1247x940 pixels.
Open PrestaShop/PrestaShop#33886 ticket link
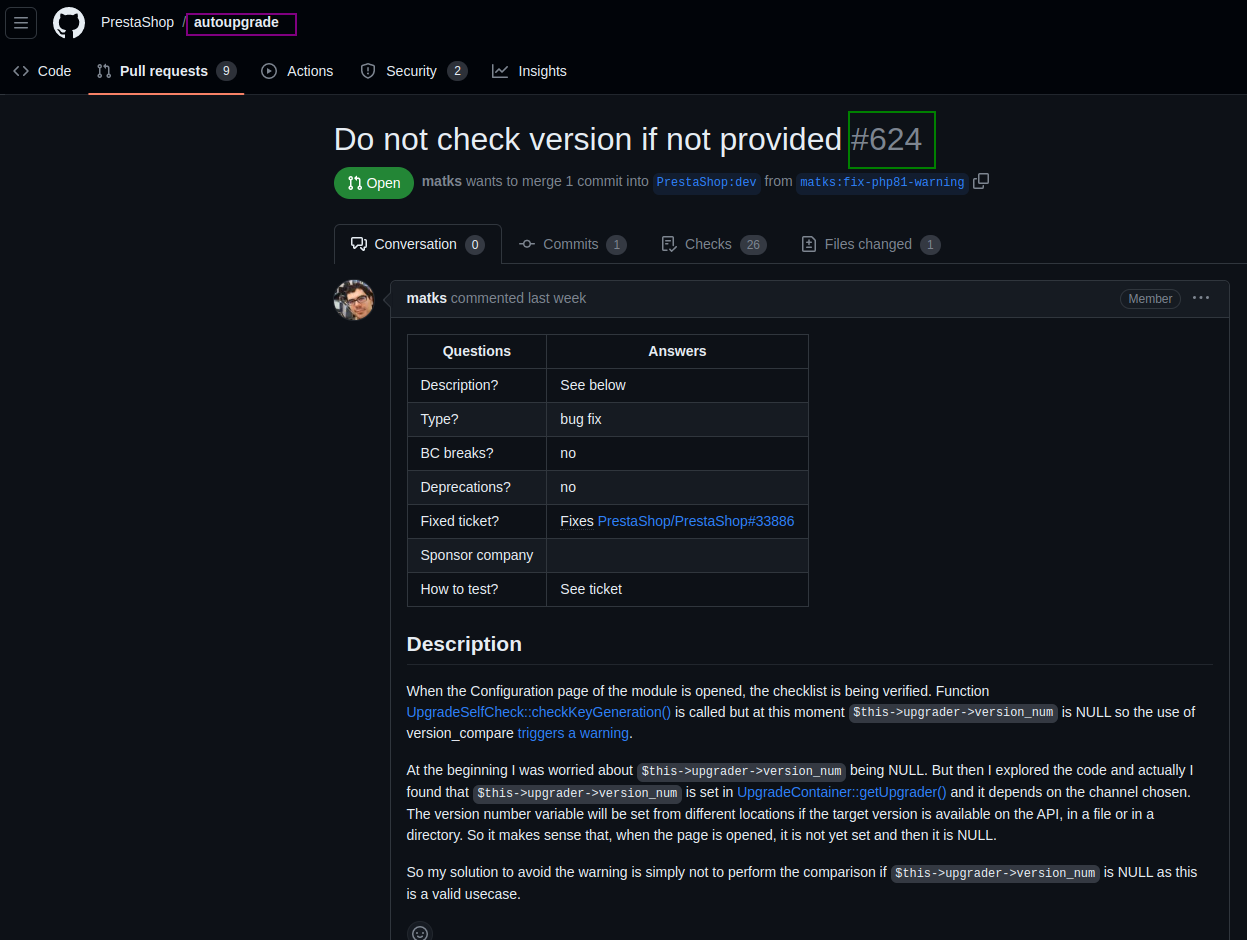point(696,521)
